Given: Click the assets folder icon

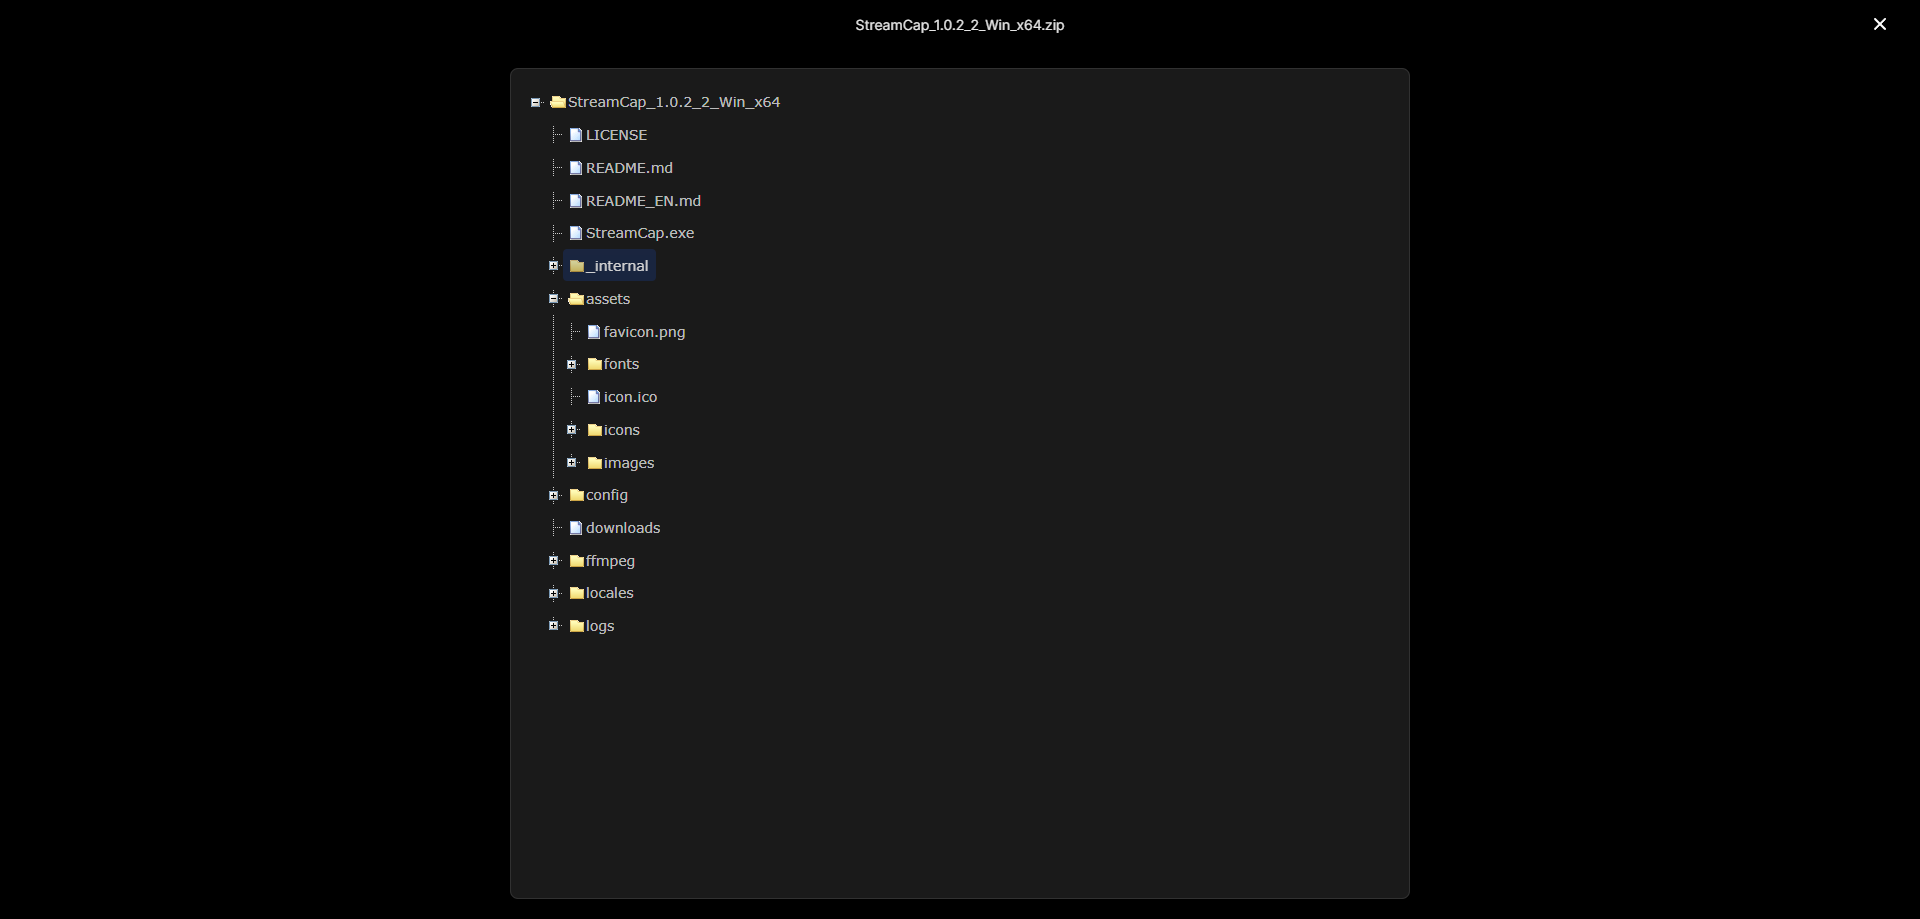Looking at the screenshot, I should [x=577, y=299].
